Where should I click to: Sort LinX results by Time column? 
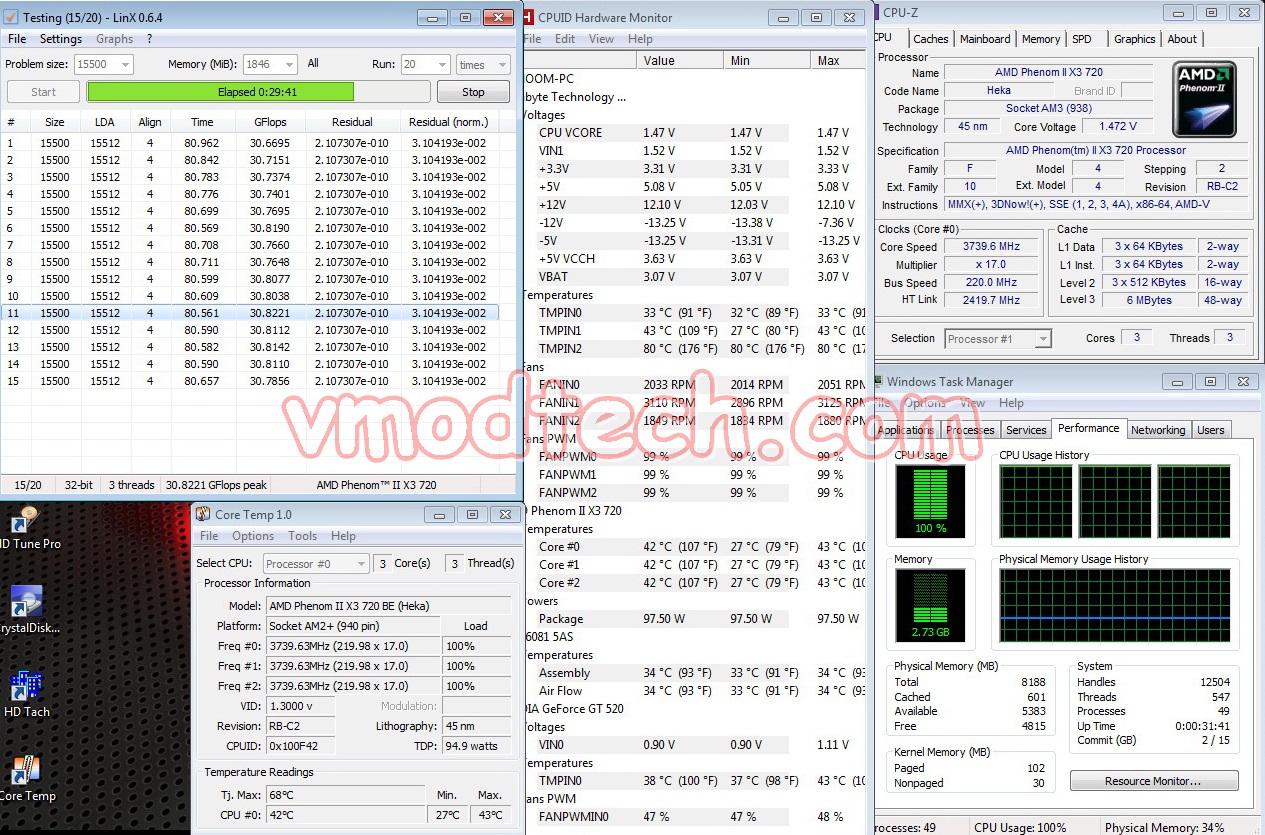click(202, 122)
